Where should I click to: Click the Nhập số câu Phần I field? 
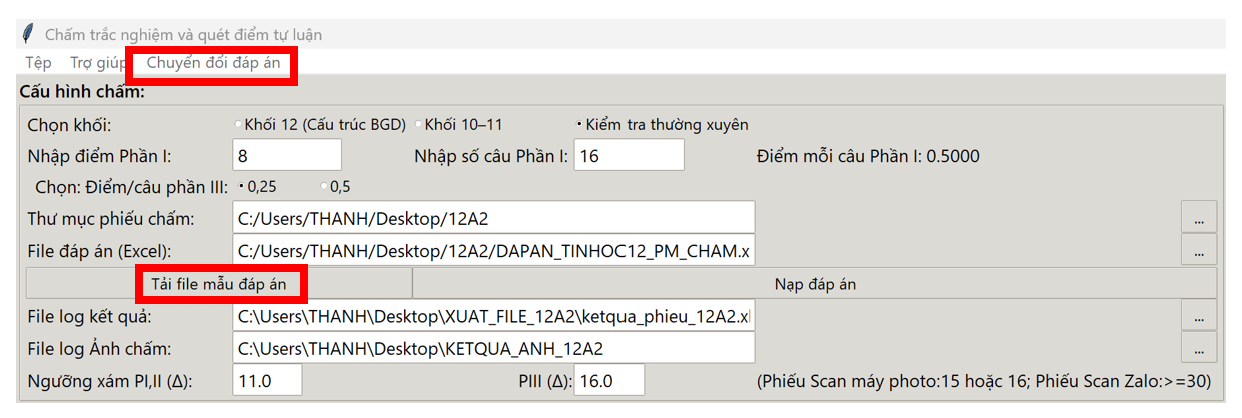coord(629,155)
